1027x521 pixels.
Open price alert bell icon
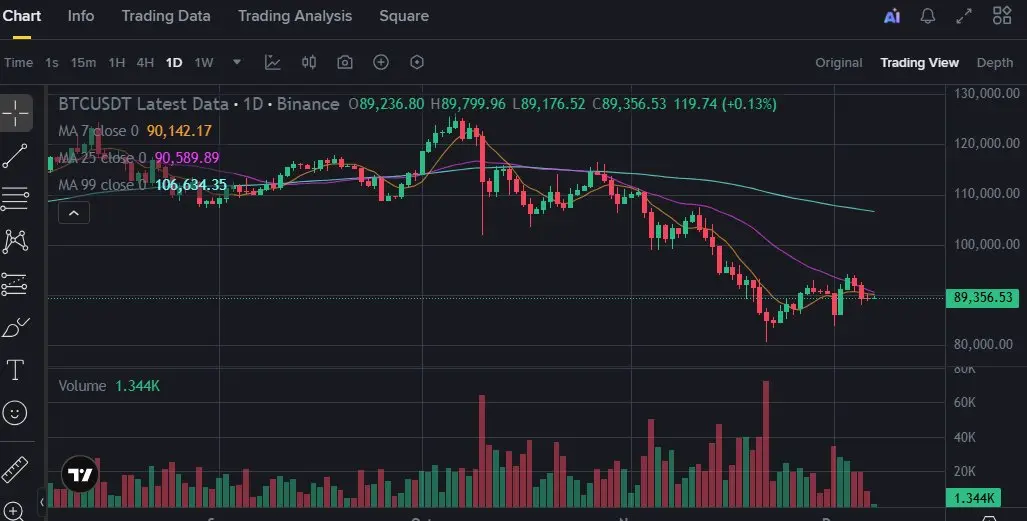pyautogui.click(x=927, y=16)
